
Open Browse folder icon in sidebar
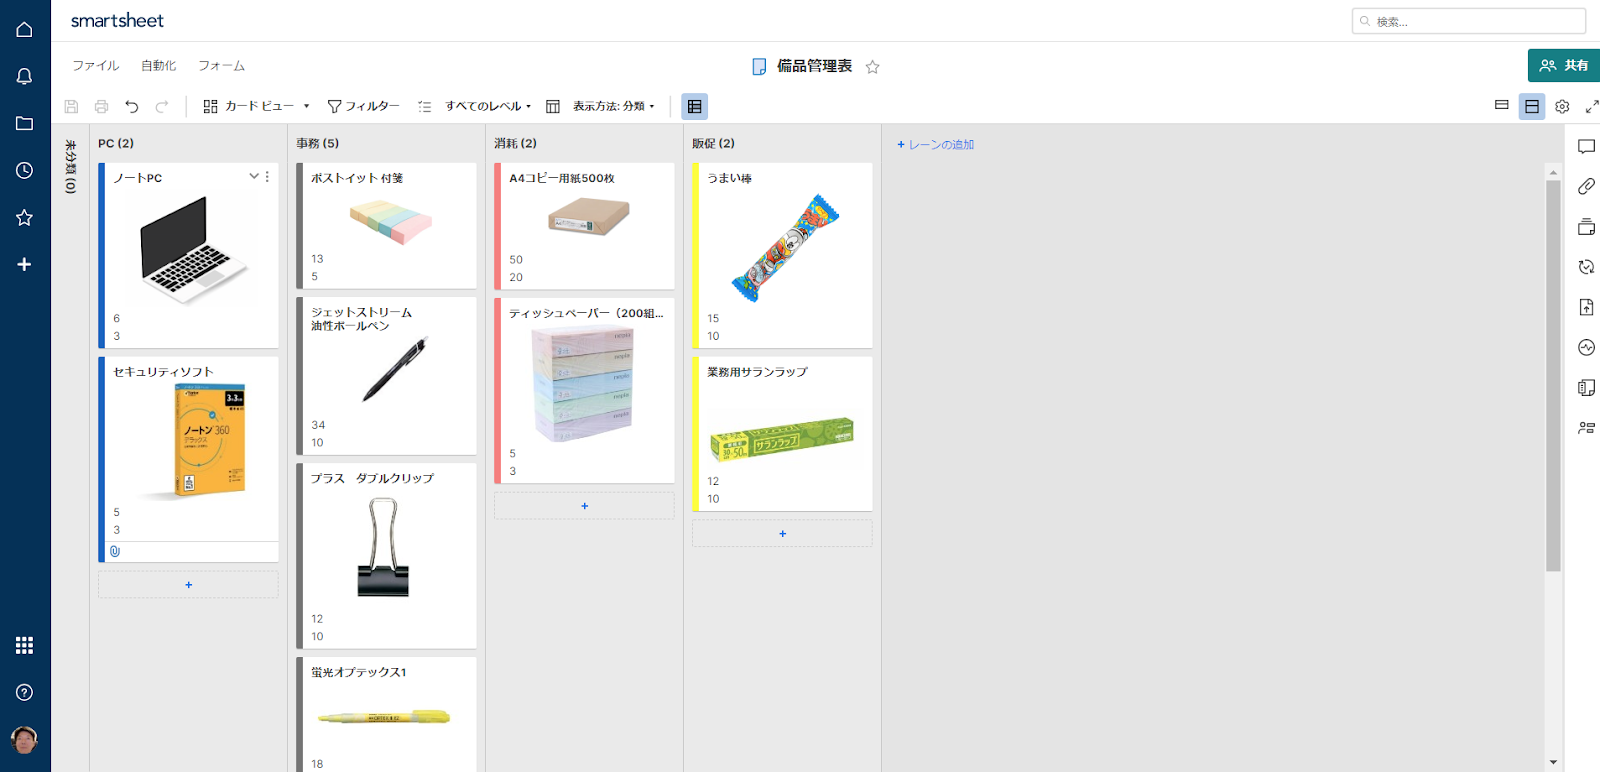click(x=25, y=123)
